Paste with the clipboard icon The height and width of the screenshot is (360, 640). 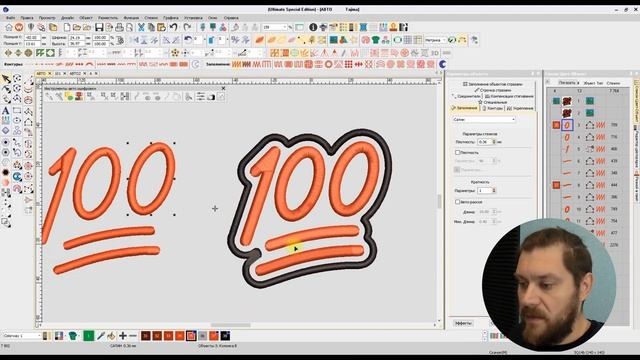pyautogui.click(x=161, y=27)
